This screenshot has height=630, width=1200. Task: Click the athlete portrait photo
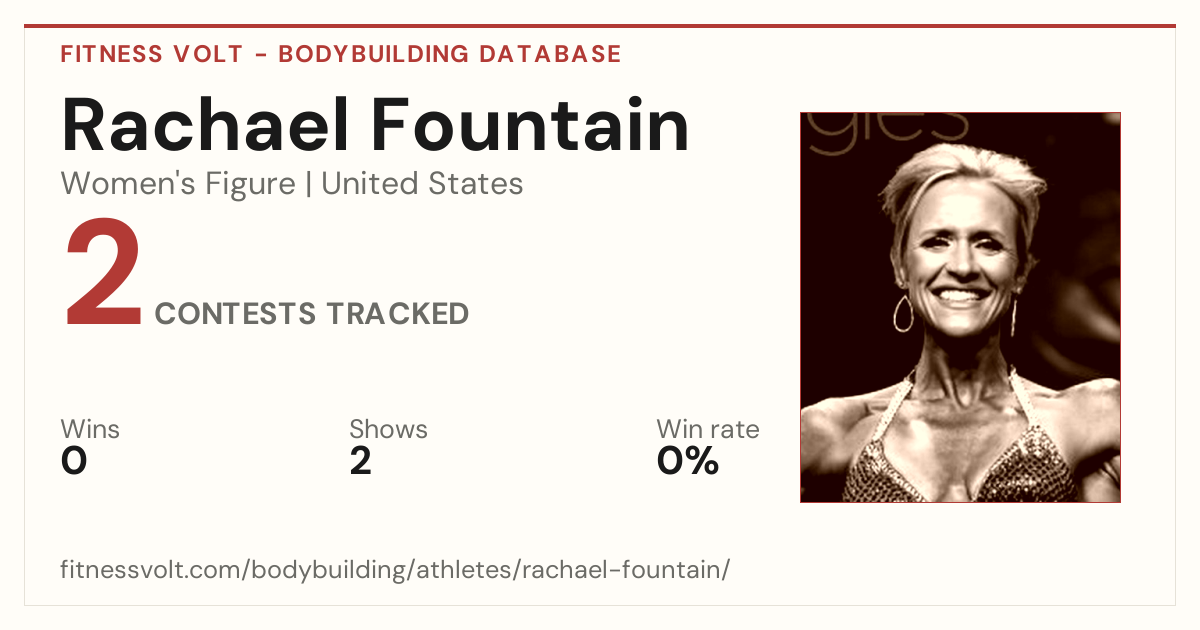pyautogui.click(x=960, y=307)
